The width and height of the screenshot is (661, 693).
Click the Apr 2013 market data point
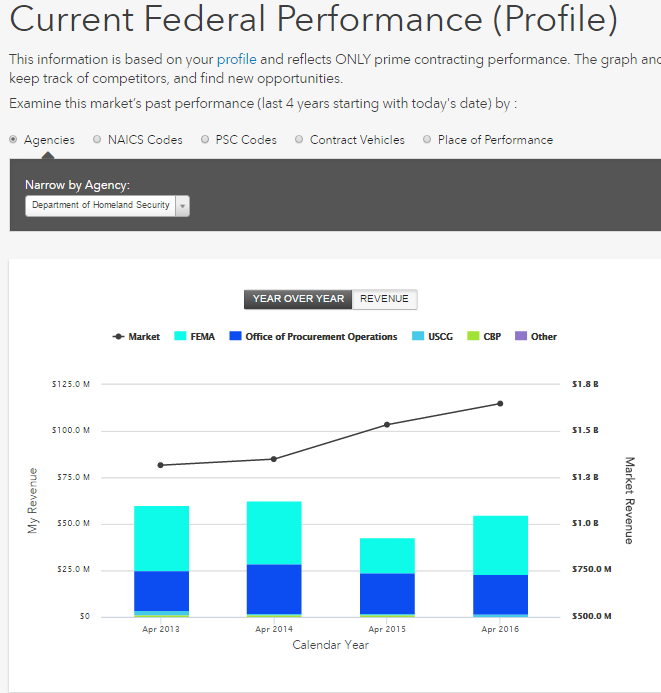[160, 465]
